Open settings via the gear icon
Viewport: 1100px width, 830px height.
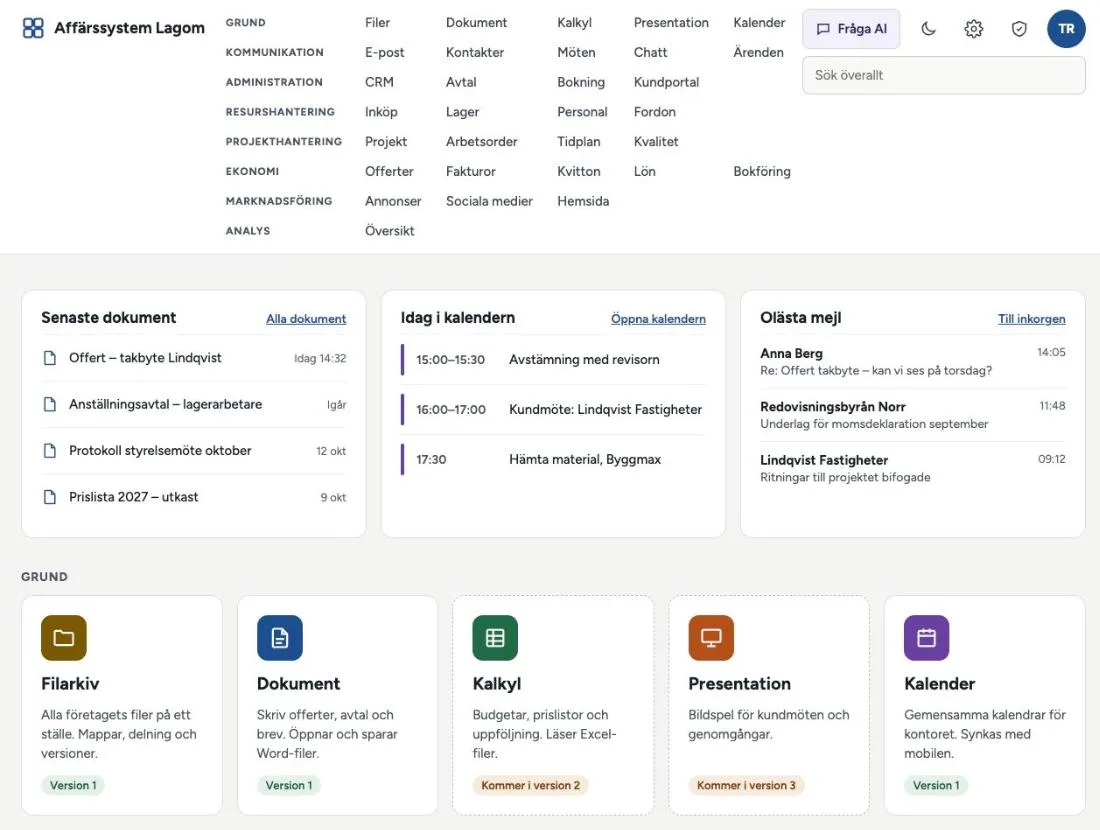[x=974, y=29]
